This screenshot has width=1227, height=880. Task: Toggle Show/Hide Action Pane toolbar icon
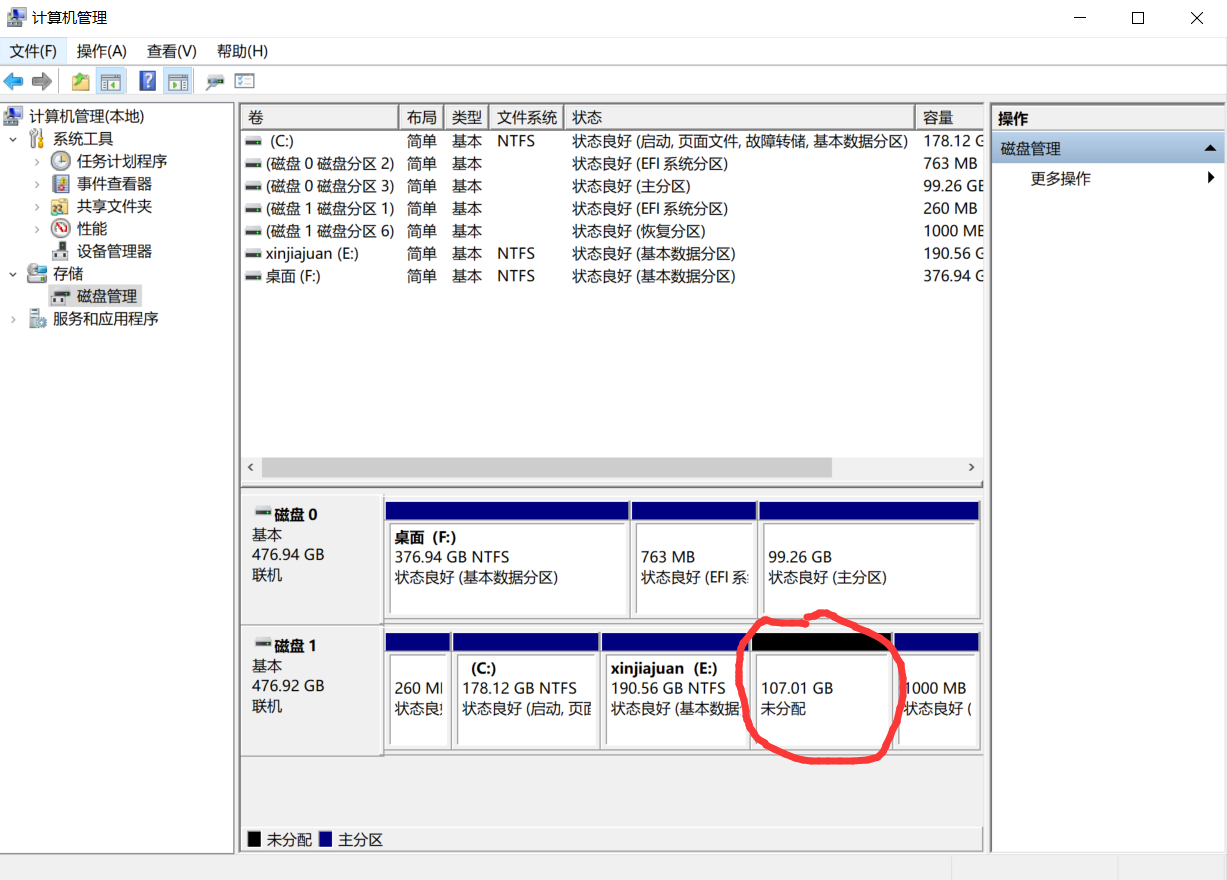point(178,82)
